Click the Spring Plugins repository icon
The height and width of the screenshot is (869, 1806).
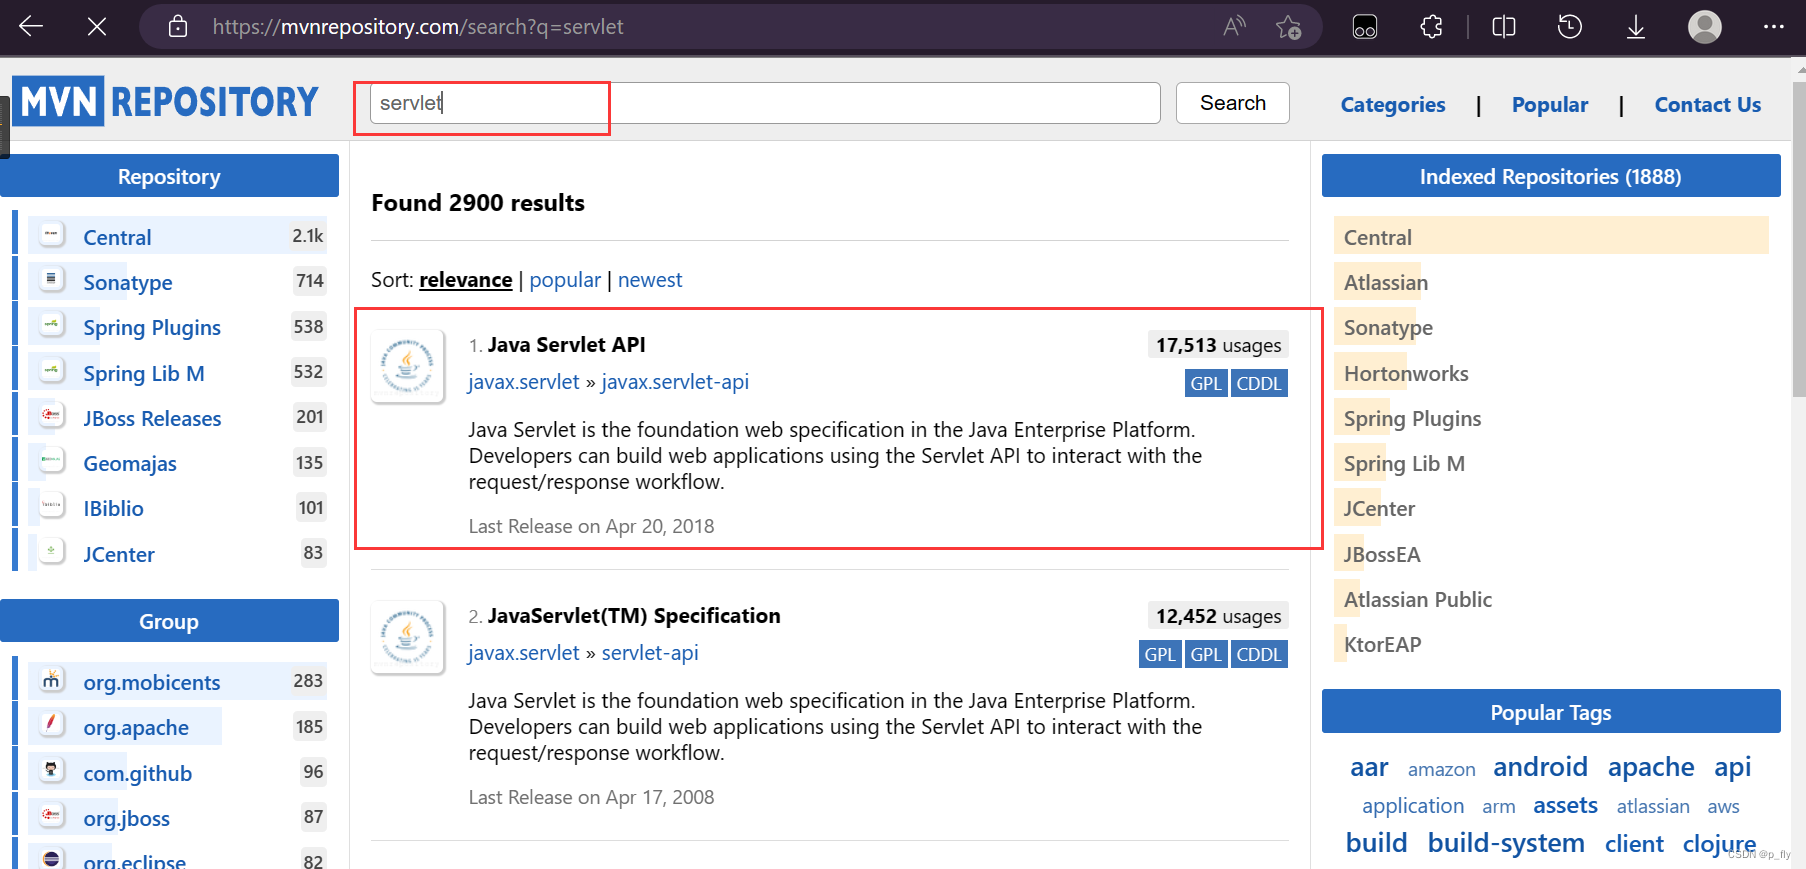(51, 324)
